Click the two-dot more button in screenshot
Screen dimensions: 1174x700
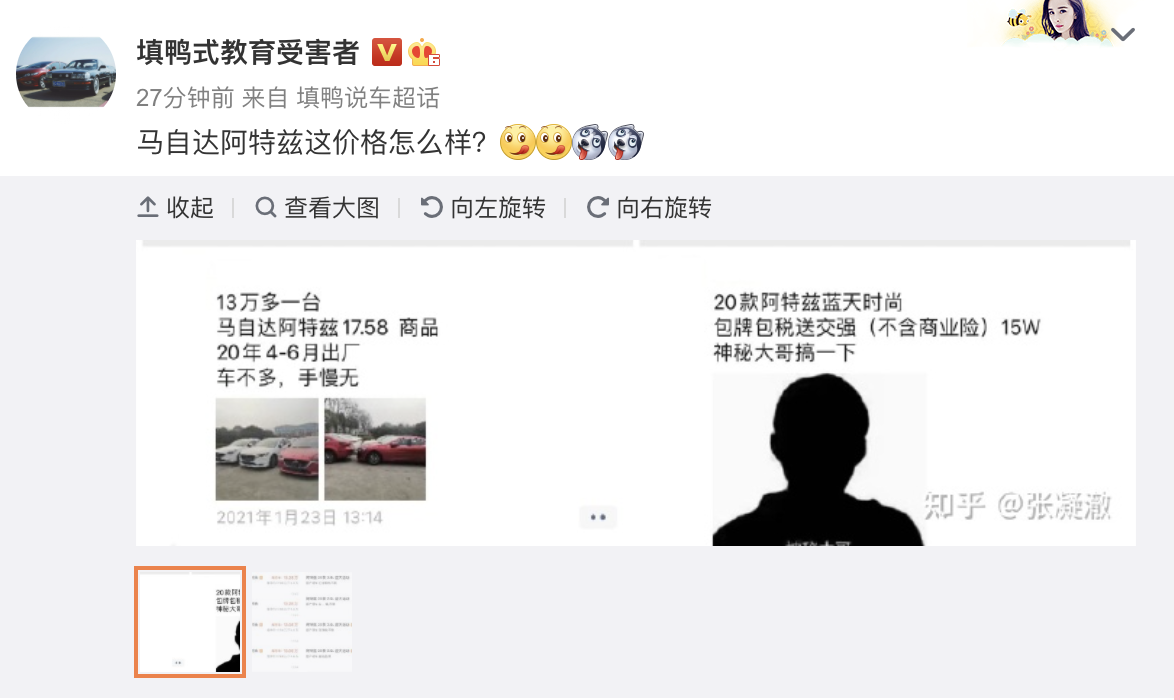pyautogui.click(x=597, y=517)
